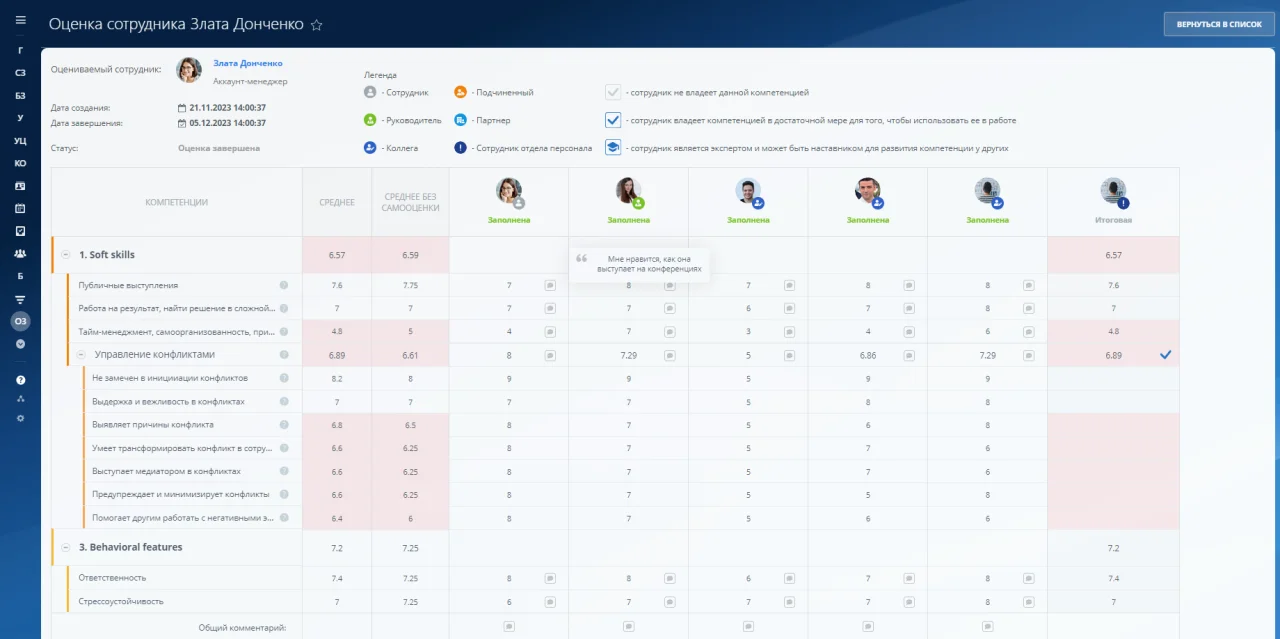Collapse the 3. Behavioral features group
This screenshot has height=639, width=1280.
pos(65,547)
